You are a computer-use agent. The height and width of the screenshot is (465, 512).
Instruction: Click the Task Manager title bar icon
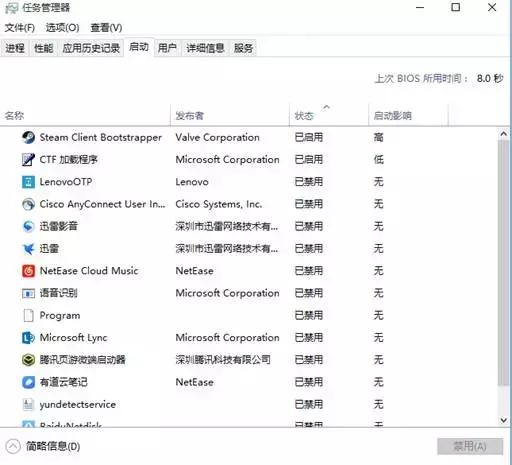click(12, 8)
